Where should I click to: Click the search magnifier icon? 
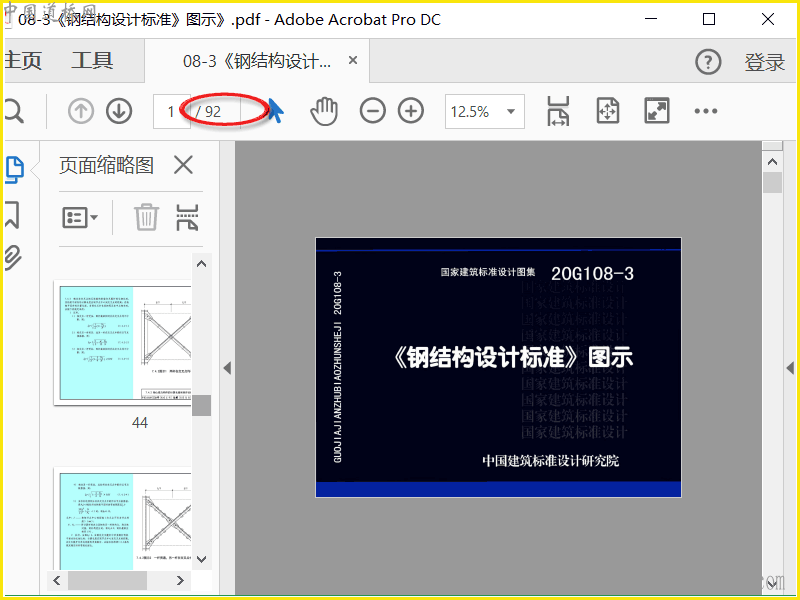(x=14, y=111)
